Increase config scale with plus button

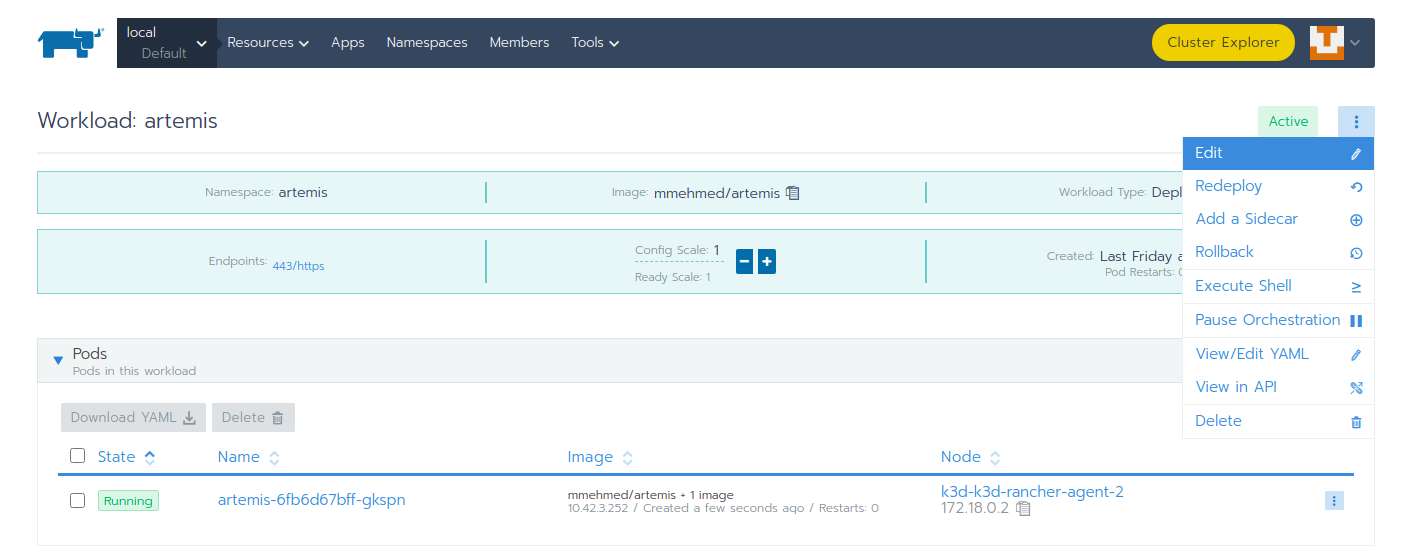click(x=767, y=262)
